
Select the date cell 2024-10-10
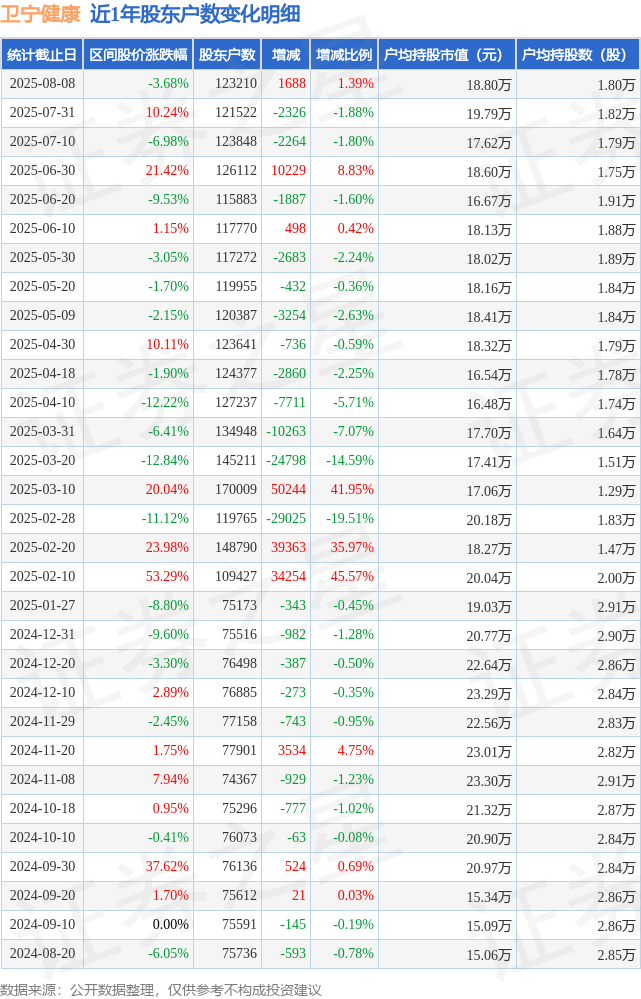[42, 837]
